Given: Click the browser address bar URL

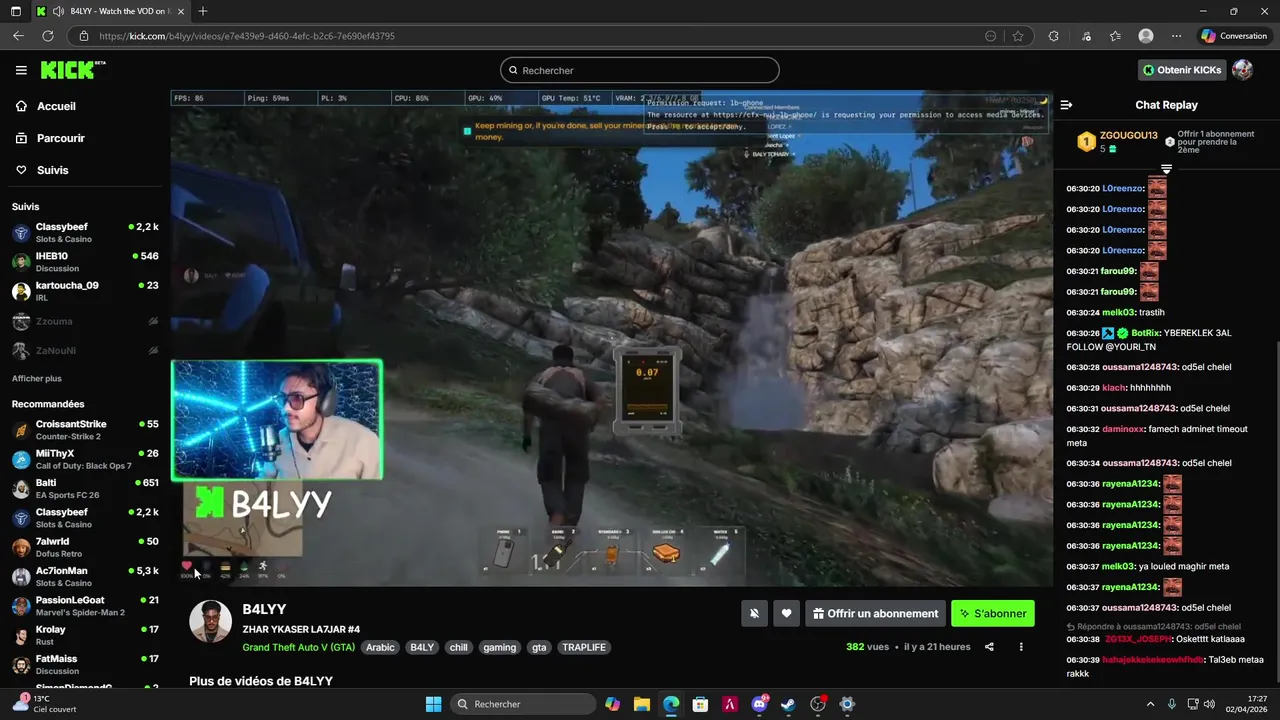Looking at the screenshot, I should tap(247, 36).
